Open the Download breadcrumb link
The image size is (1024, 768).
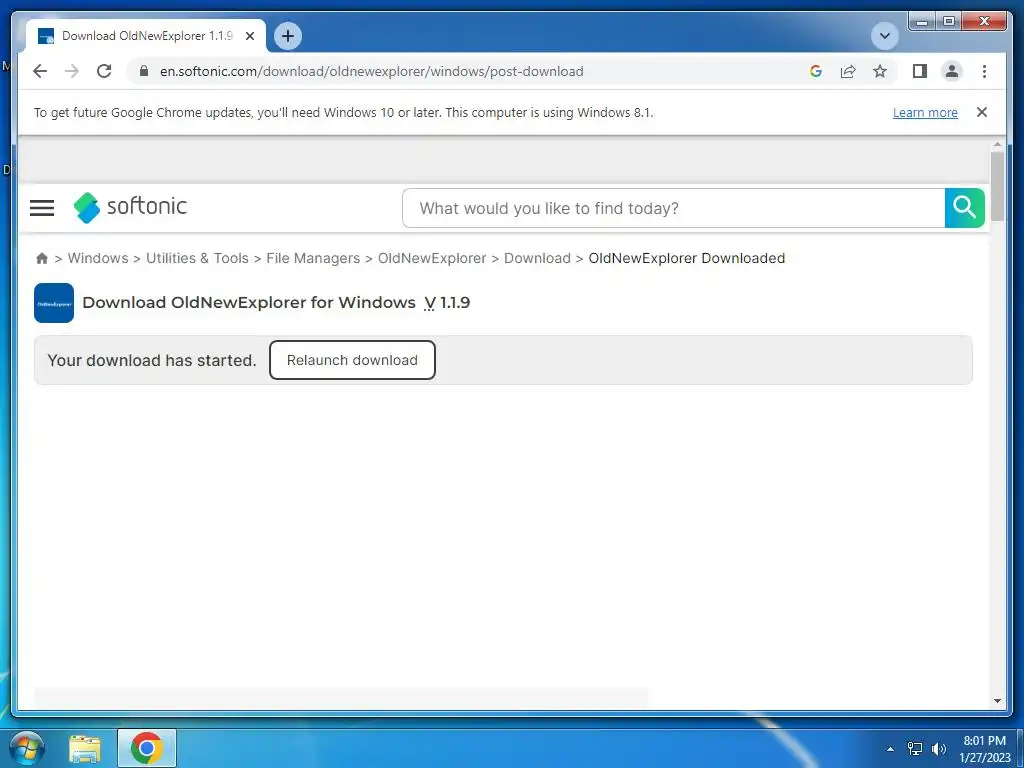coord(537,258)
